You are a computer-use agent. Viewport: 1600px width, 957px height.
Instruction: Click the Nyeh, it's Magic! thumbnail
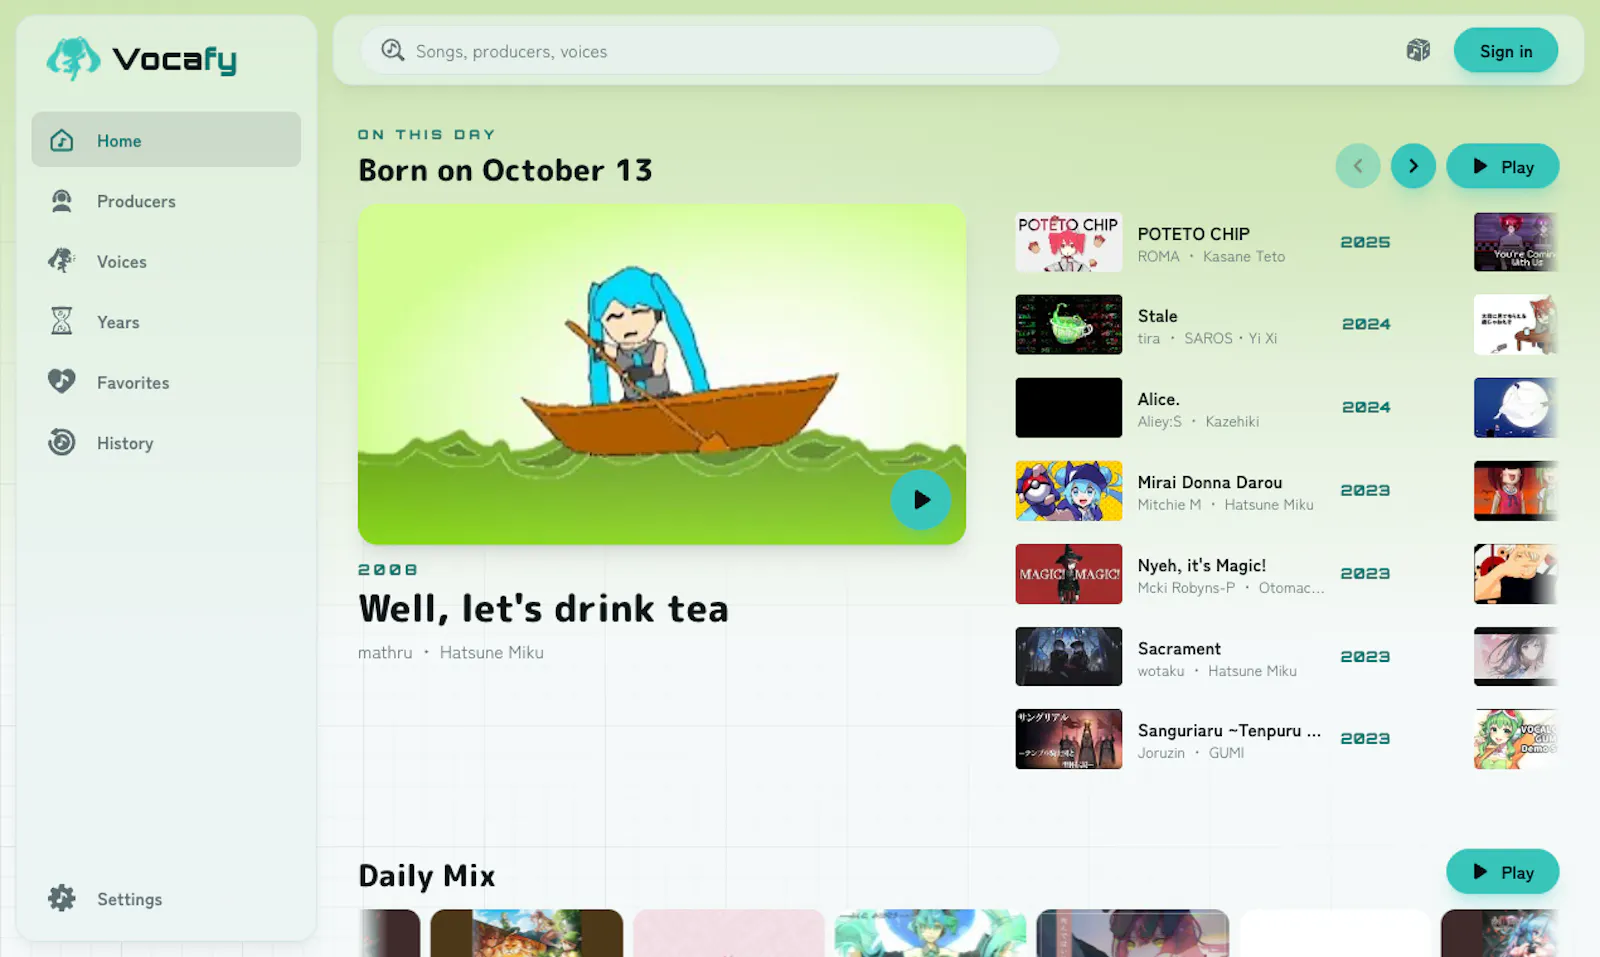pyautogui.click(x=1069, y=573)
